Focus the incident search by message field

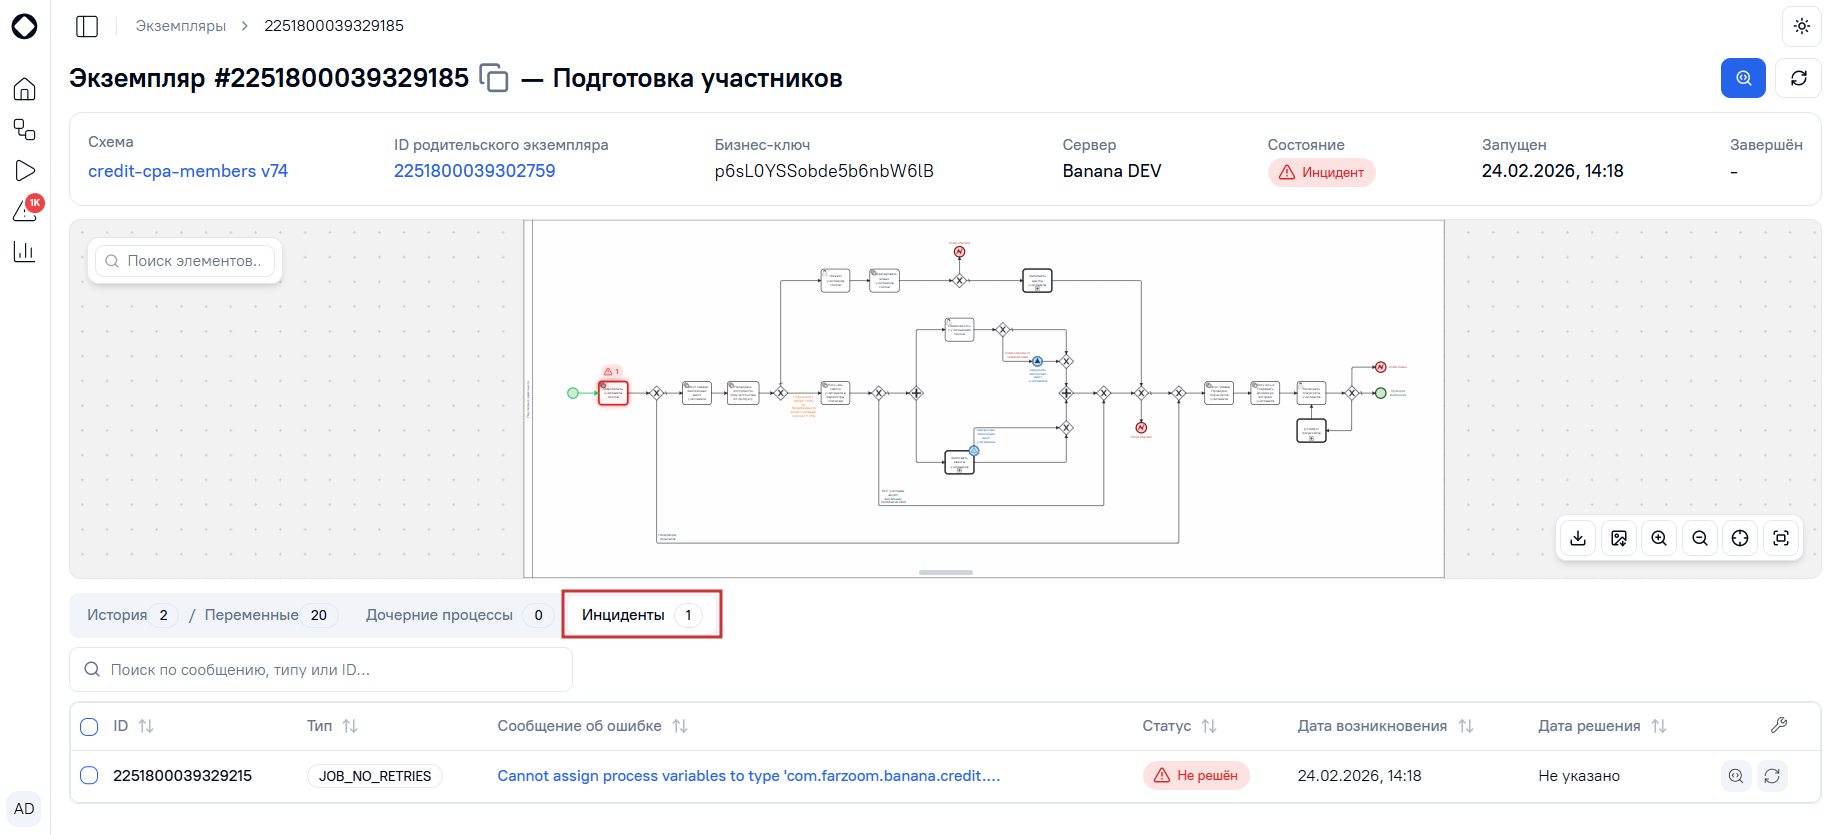pyautogui.click(x=321, y=670)
